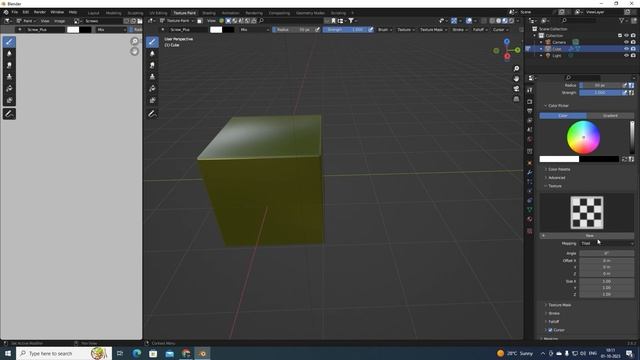Click the pan hand icon in the 3D viewport
Image resolution: width=640 pixels, height=360 pixels.
[x=516, y=78]
